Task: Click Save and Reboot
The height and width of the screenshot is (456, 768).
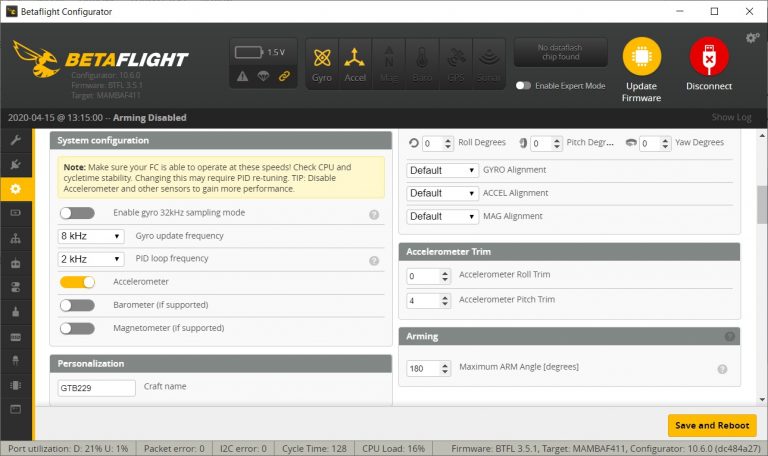Action: click(712, 426)
